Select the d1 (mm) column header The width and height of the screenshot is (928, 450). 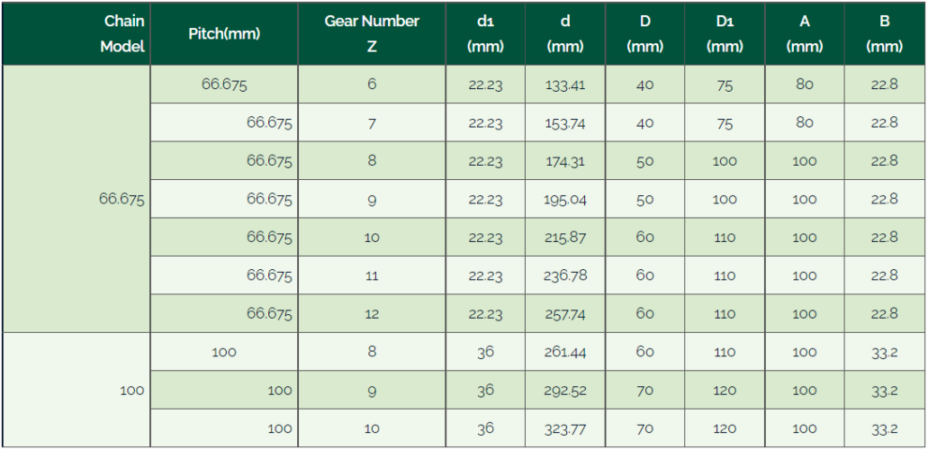tap(485, 34)
